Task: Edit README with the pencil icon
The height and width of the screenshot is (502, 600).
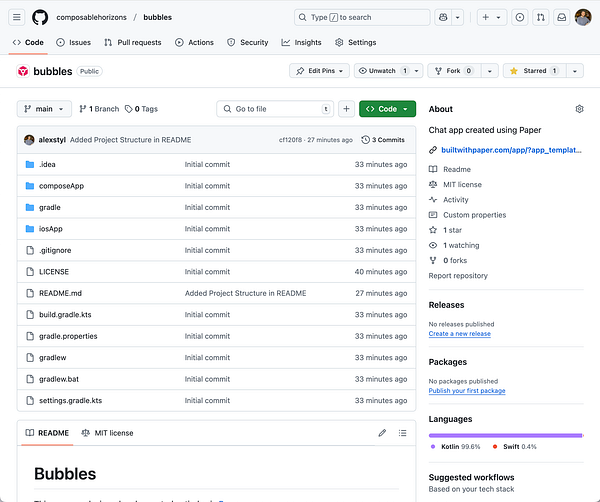Action: pyautogui.click(x=382, y=433)
